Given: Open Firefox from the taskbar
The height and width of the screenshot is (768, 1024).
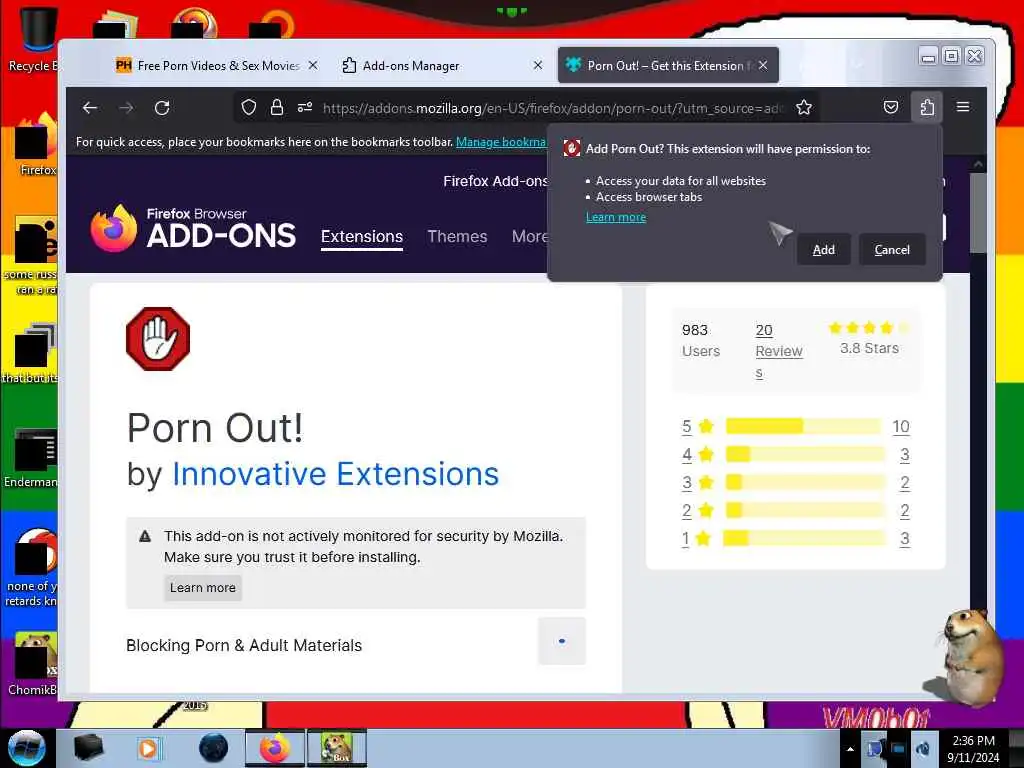Looking at the screenshot, I should 275,748.
